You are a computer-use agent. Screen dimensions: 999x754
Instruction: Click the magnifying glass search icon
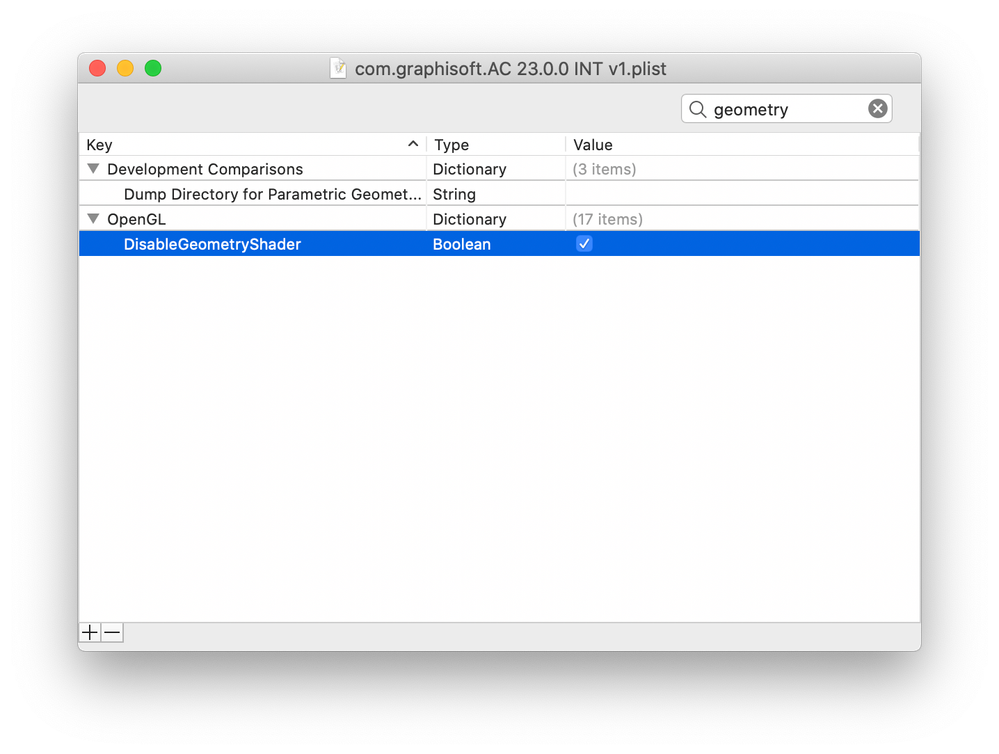698,109
